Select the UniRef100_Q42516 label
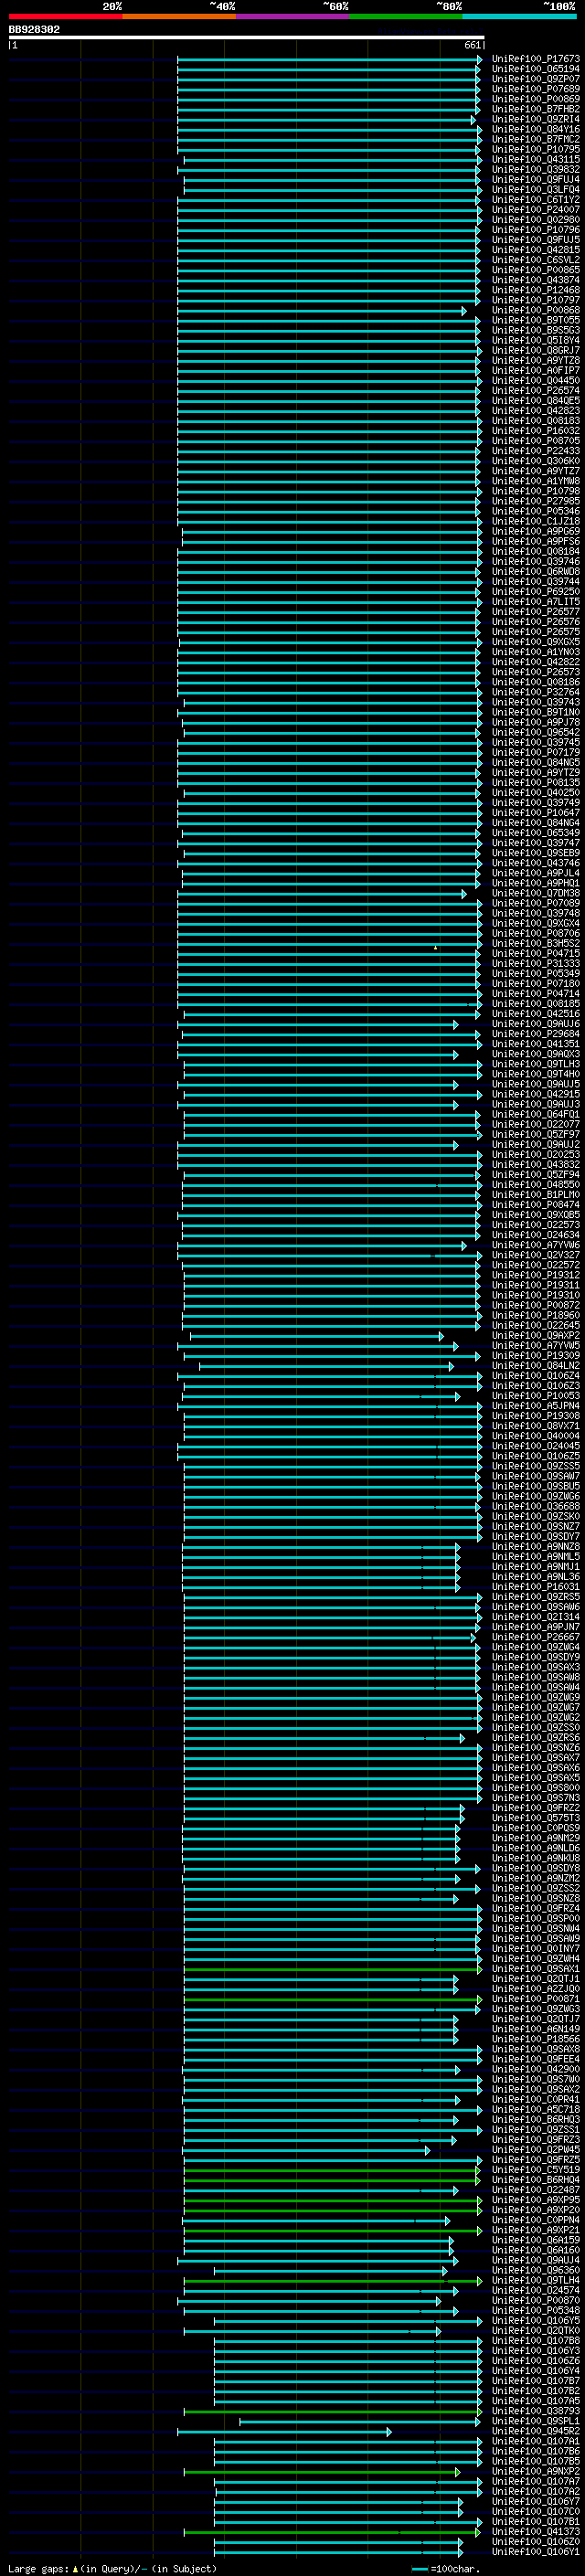This screenshot has height=2576, width=585. pyautogui.click(x=536, y=1013)
